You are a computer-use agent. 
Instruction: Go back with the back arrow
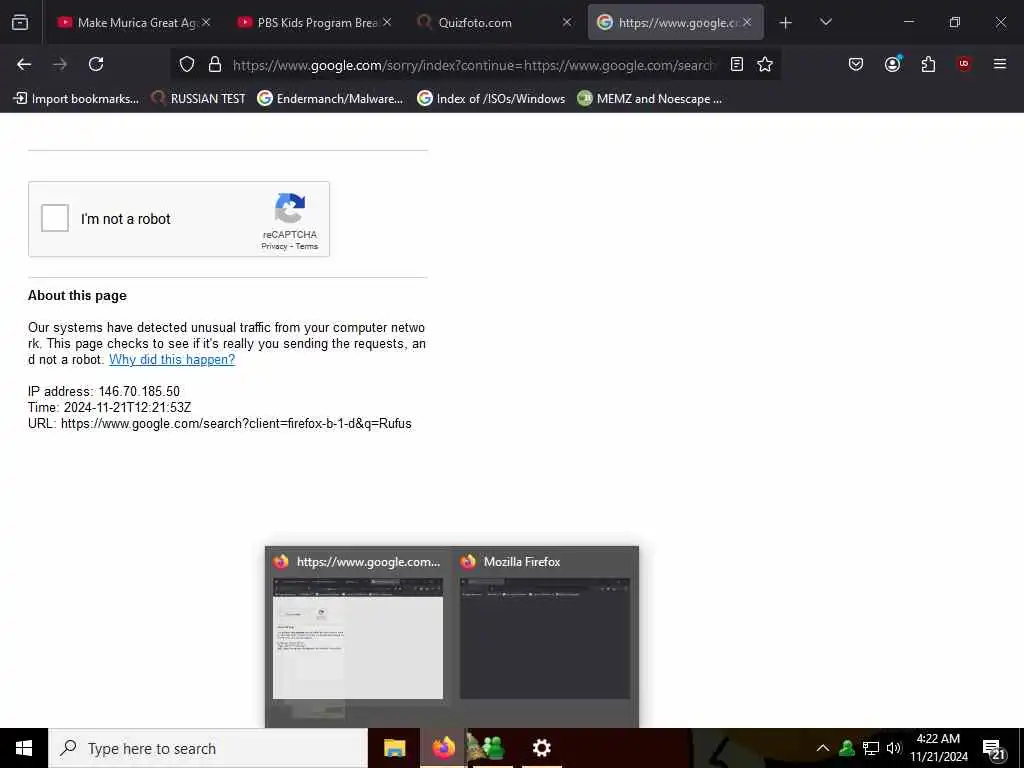24,64
